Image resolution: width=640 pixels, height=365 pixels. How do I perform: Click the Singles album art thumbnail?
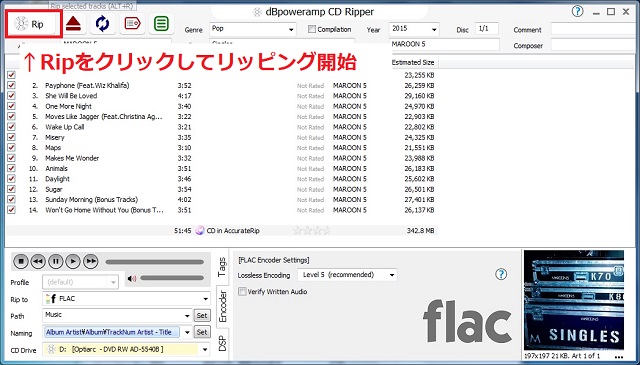pyautogui.click(x=574, y=300)
